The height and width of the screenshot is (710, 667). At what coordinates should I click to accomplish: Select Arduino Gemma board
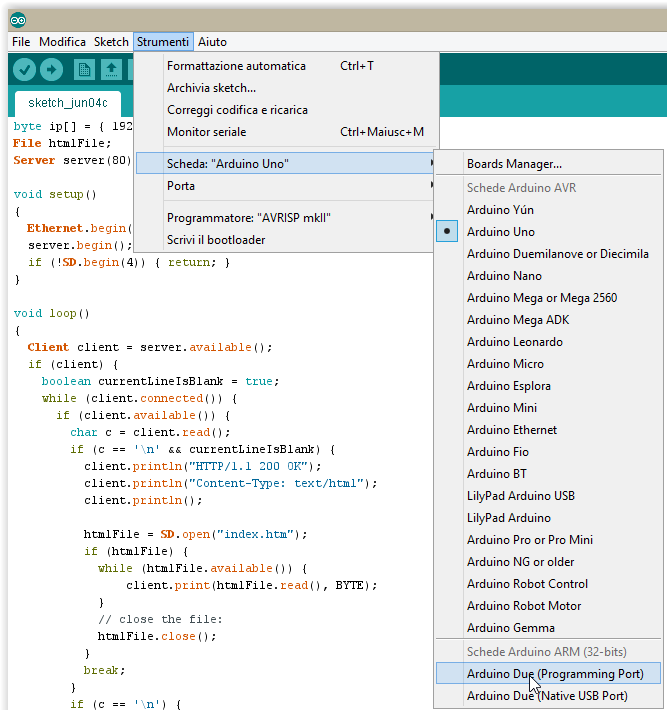click(548, 628)
